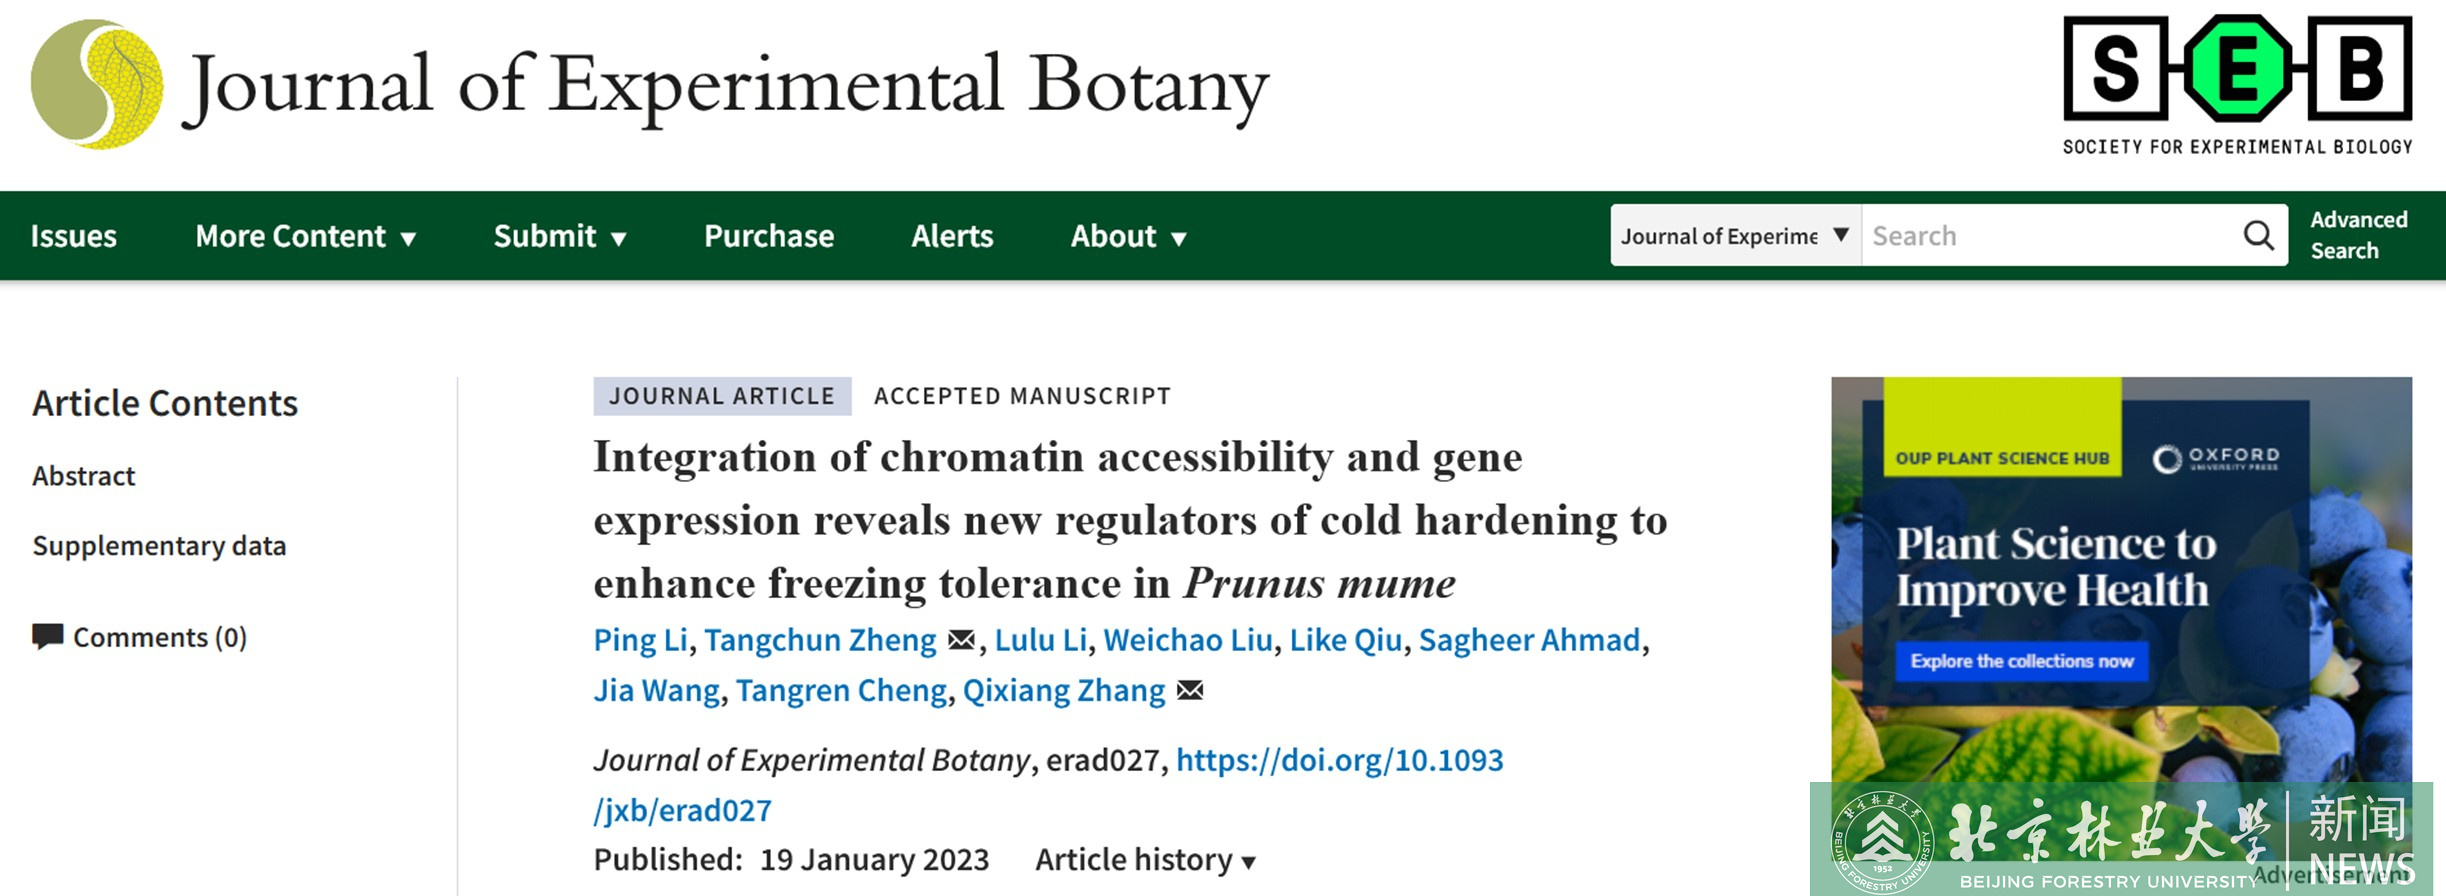Click the magnifying glass search icon
The image size is (2446, 896).
point(2258,236)
